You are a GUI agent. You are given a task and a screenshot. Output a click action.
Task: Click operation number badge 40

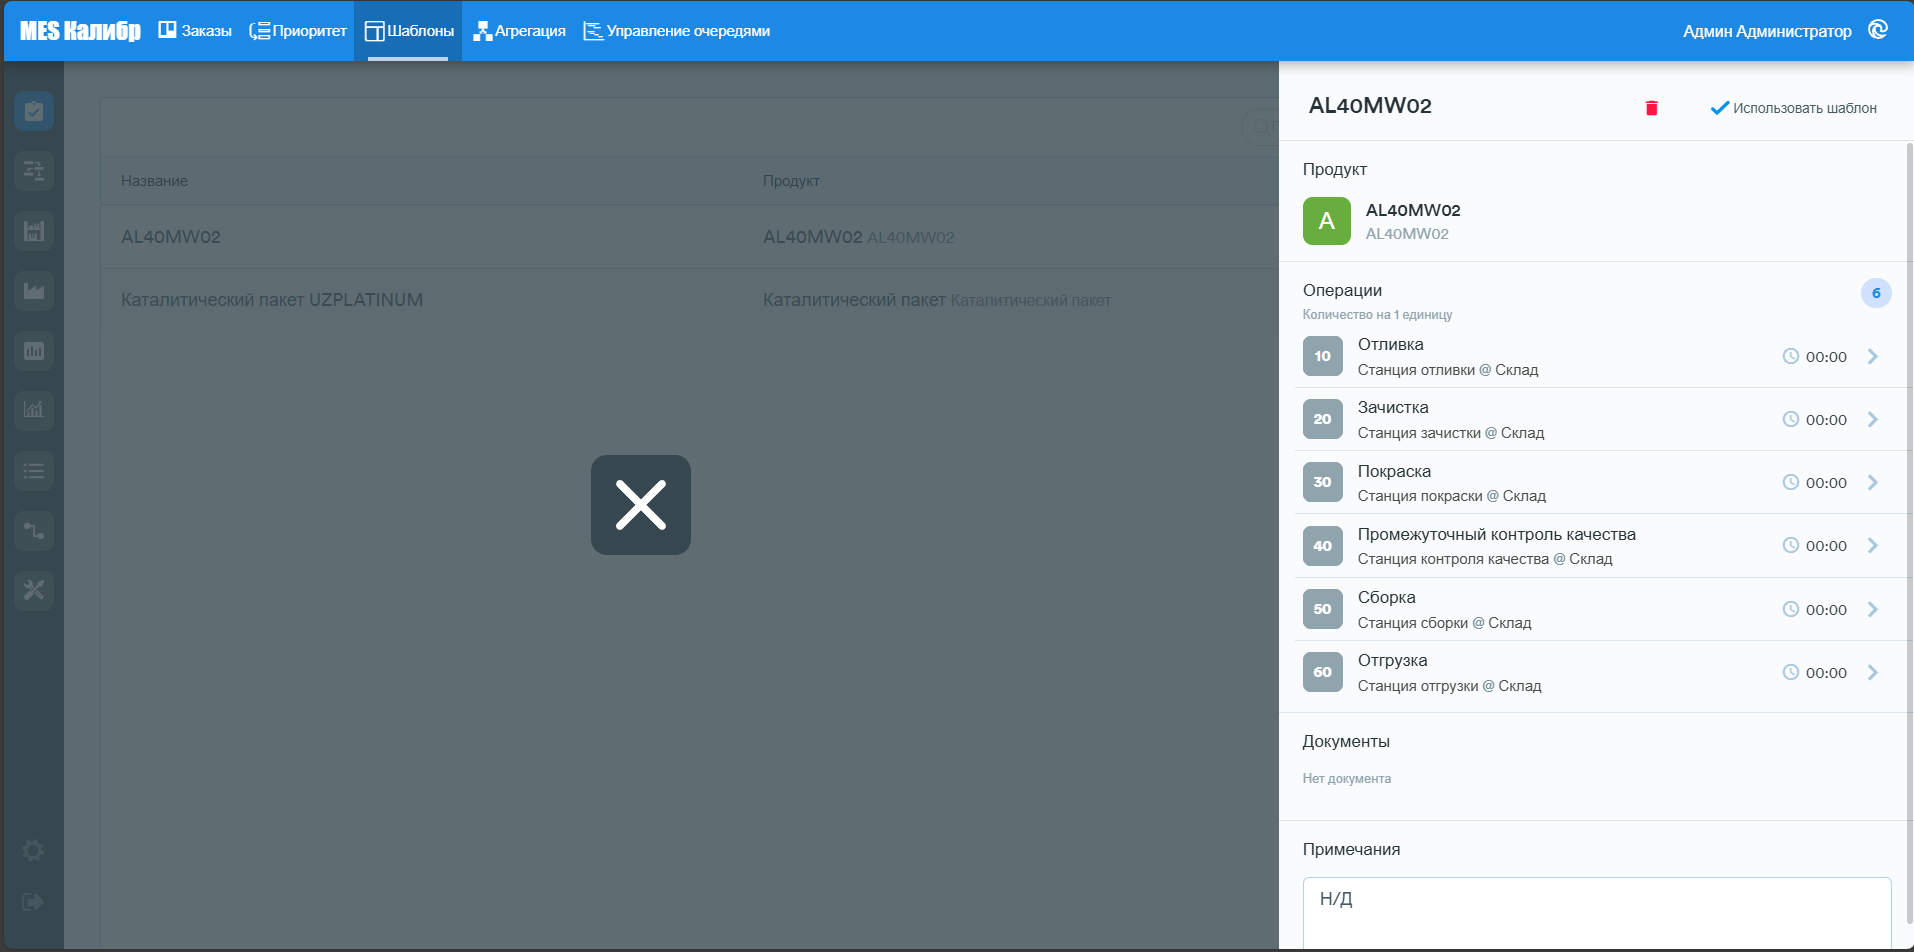[x=1322, y=546]
